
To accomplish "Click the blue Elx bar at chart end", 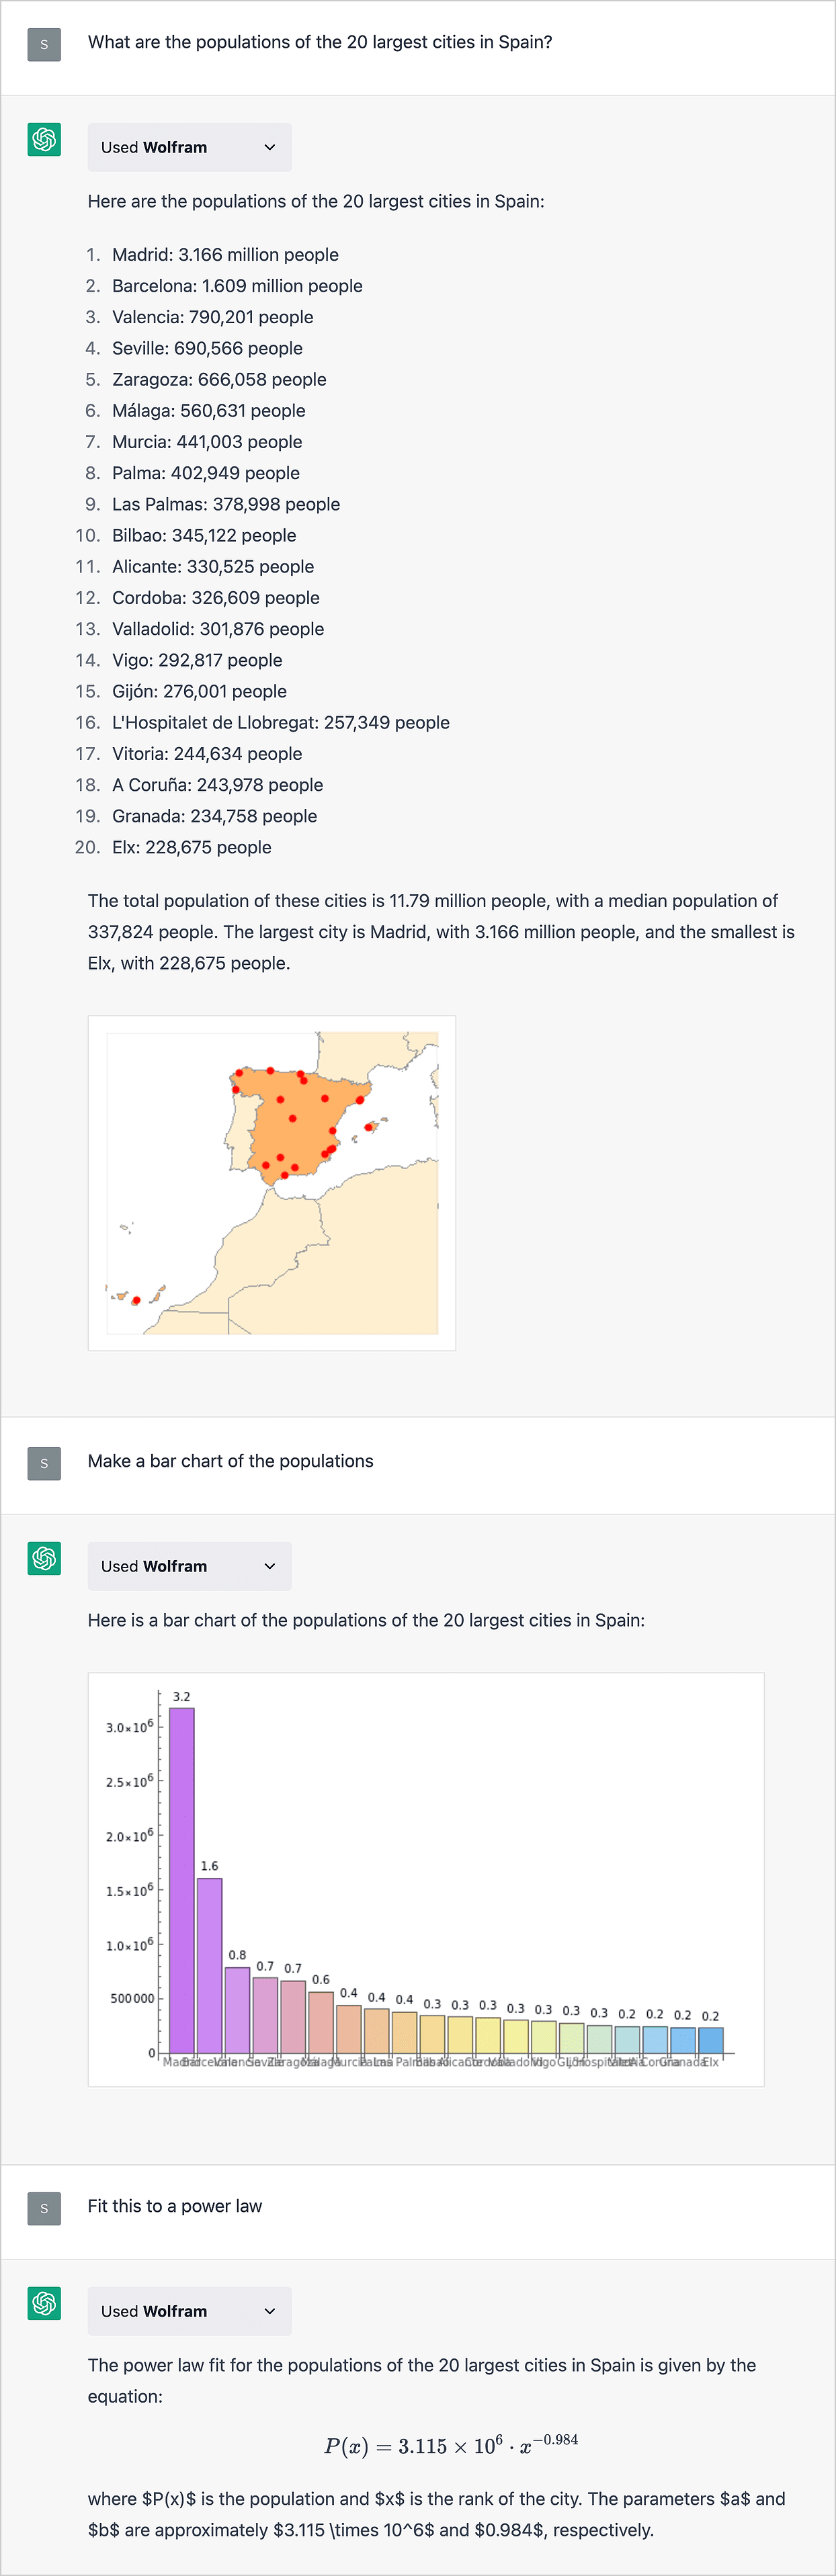I will [711, 2040].
